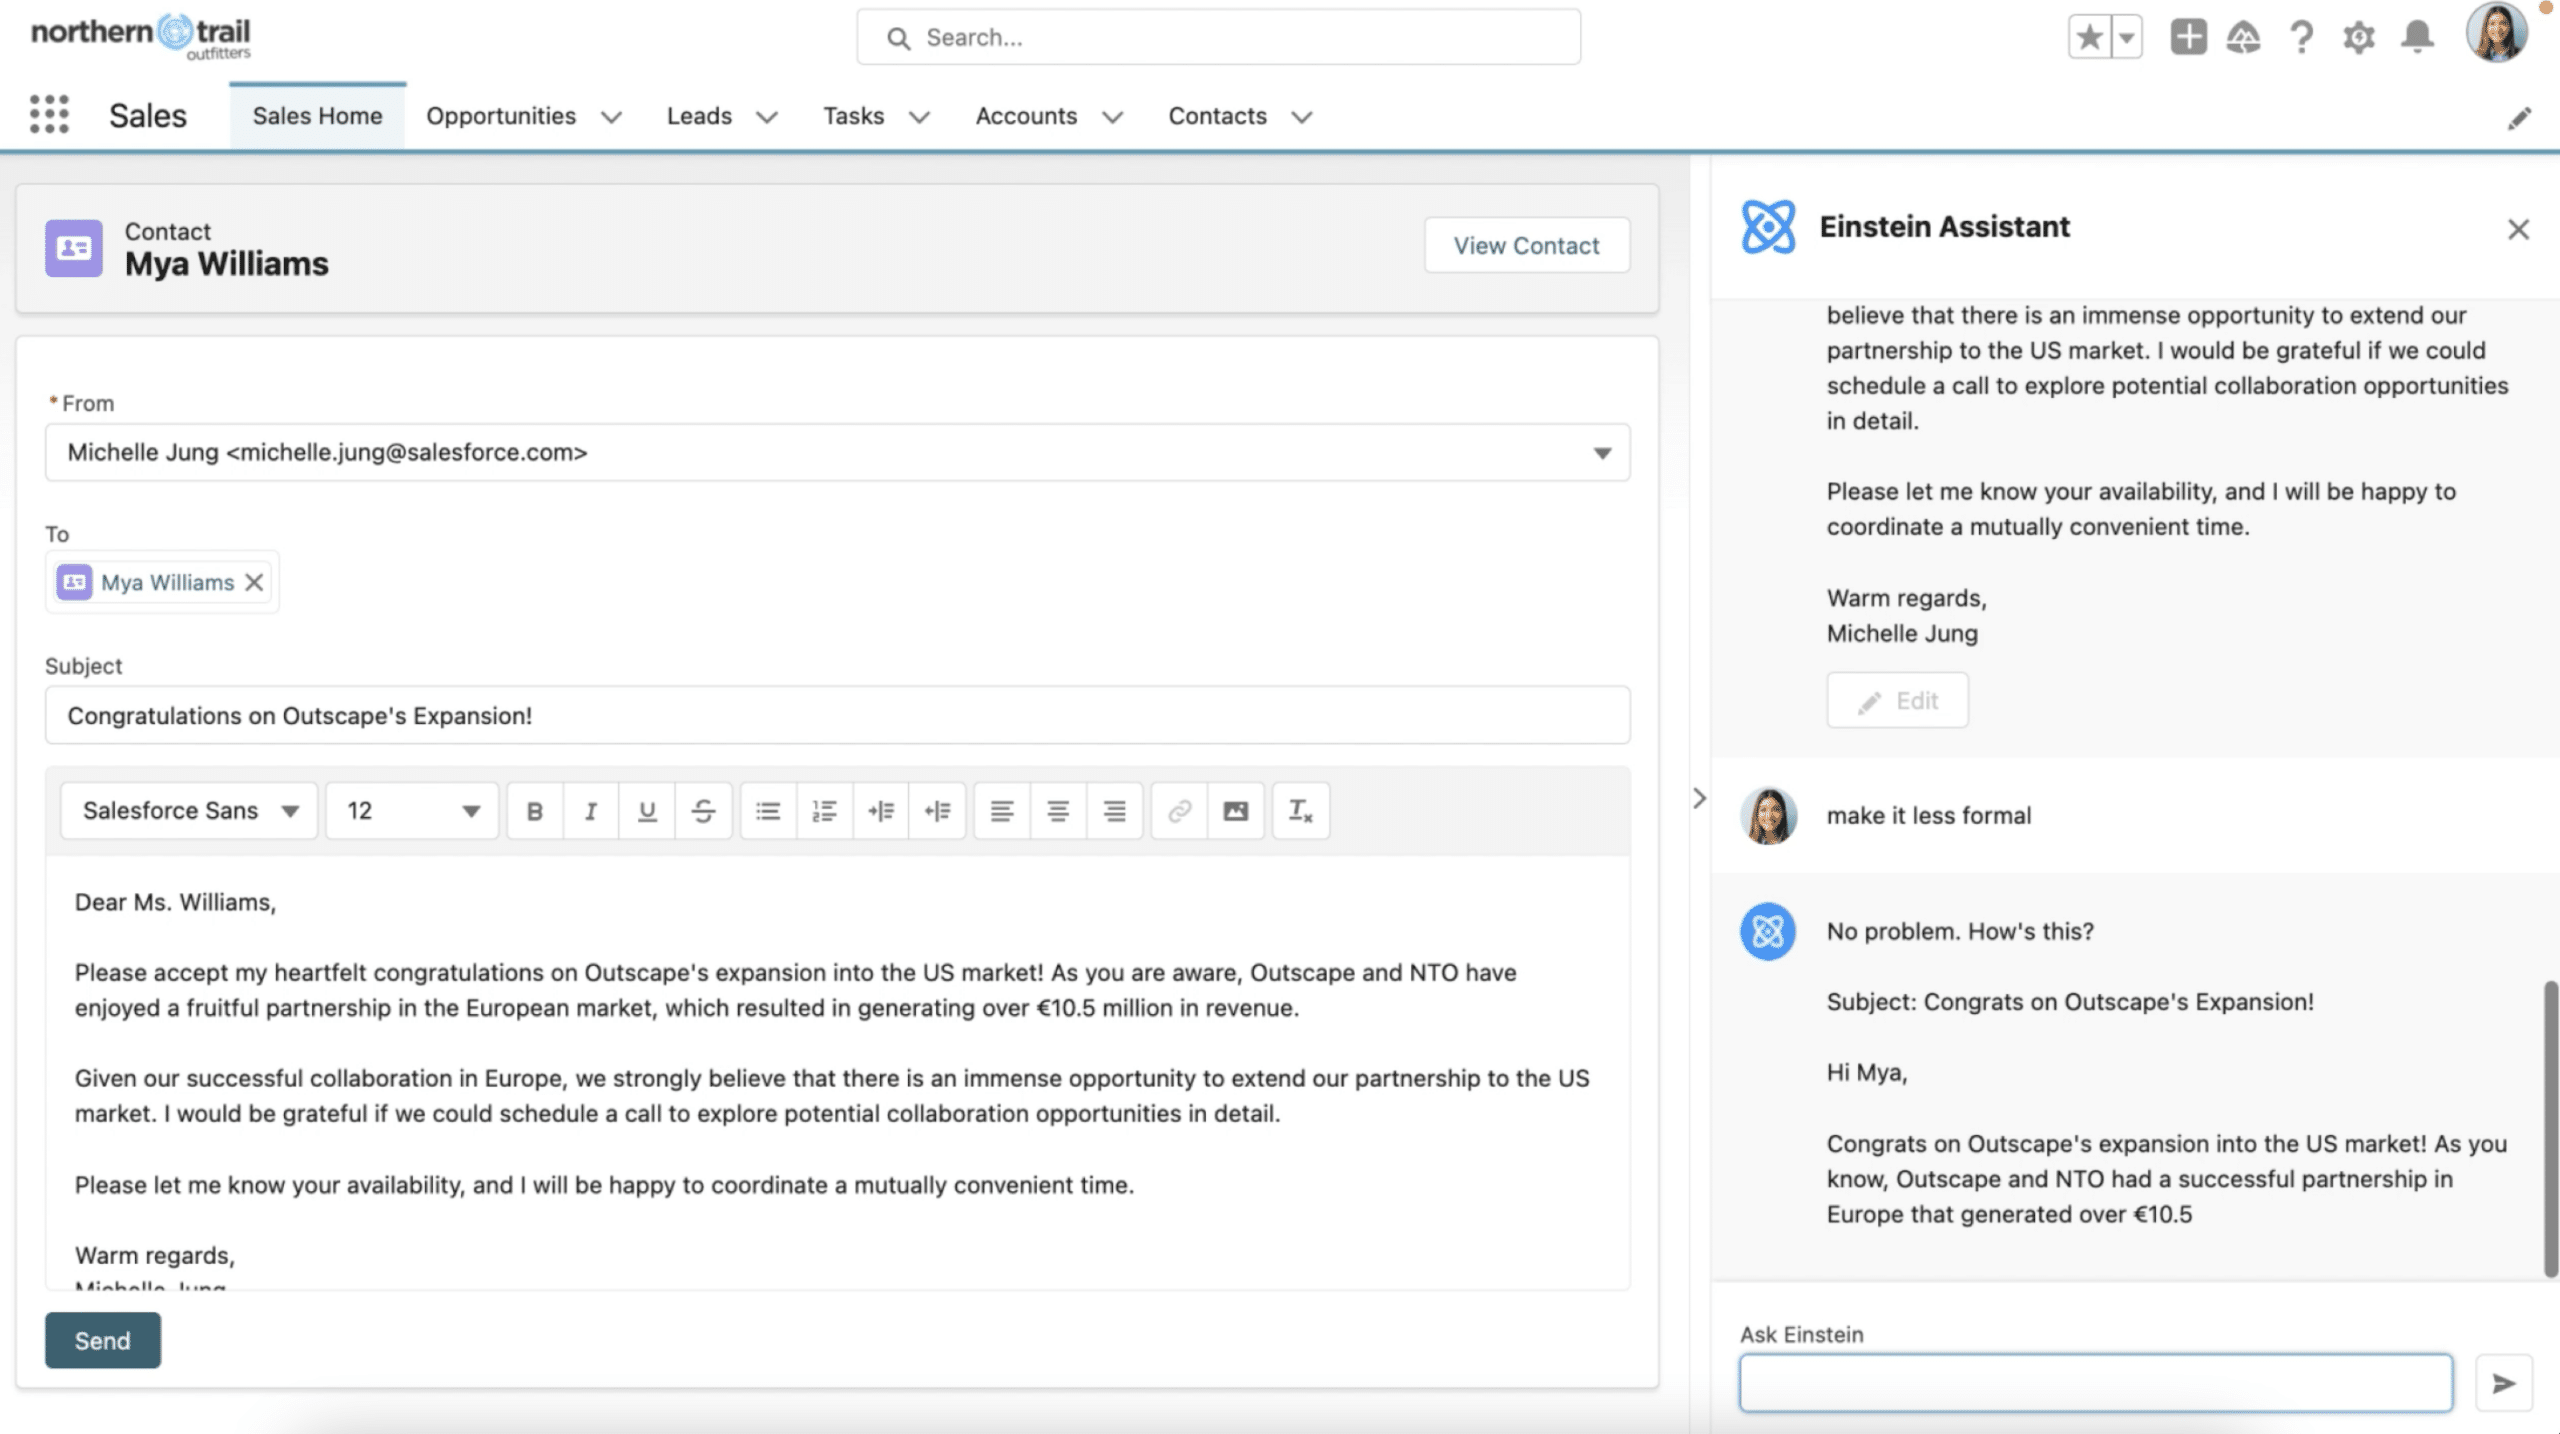Open the Trailhead guidance cloud icon
Screen dimensions: 2560x1434
[2243, 38]
